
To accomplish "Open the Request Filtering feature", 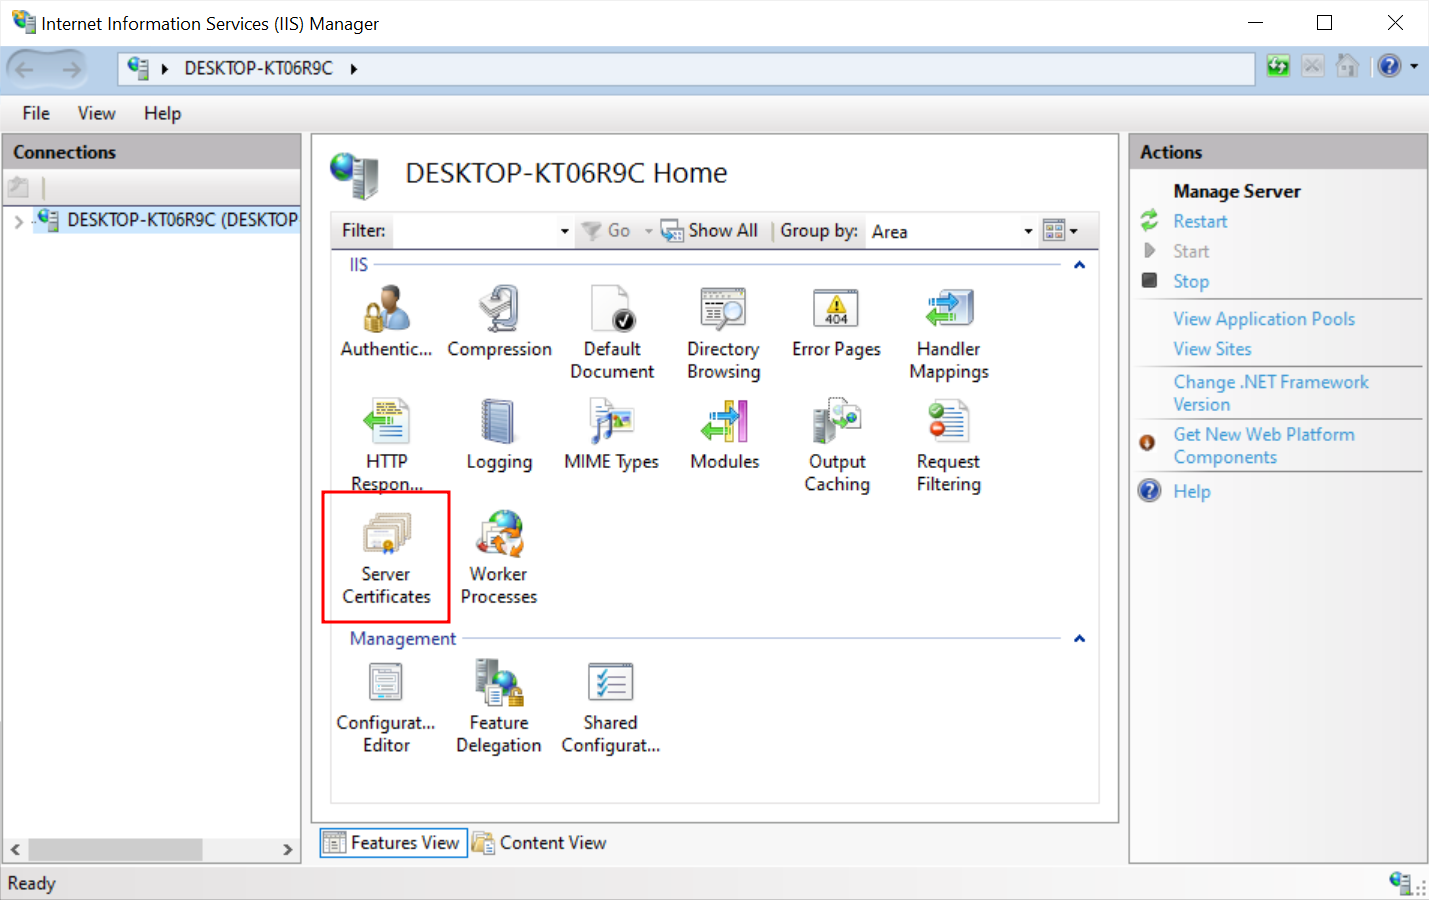I will (x=949, y=445).
